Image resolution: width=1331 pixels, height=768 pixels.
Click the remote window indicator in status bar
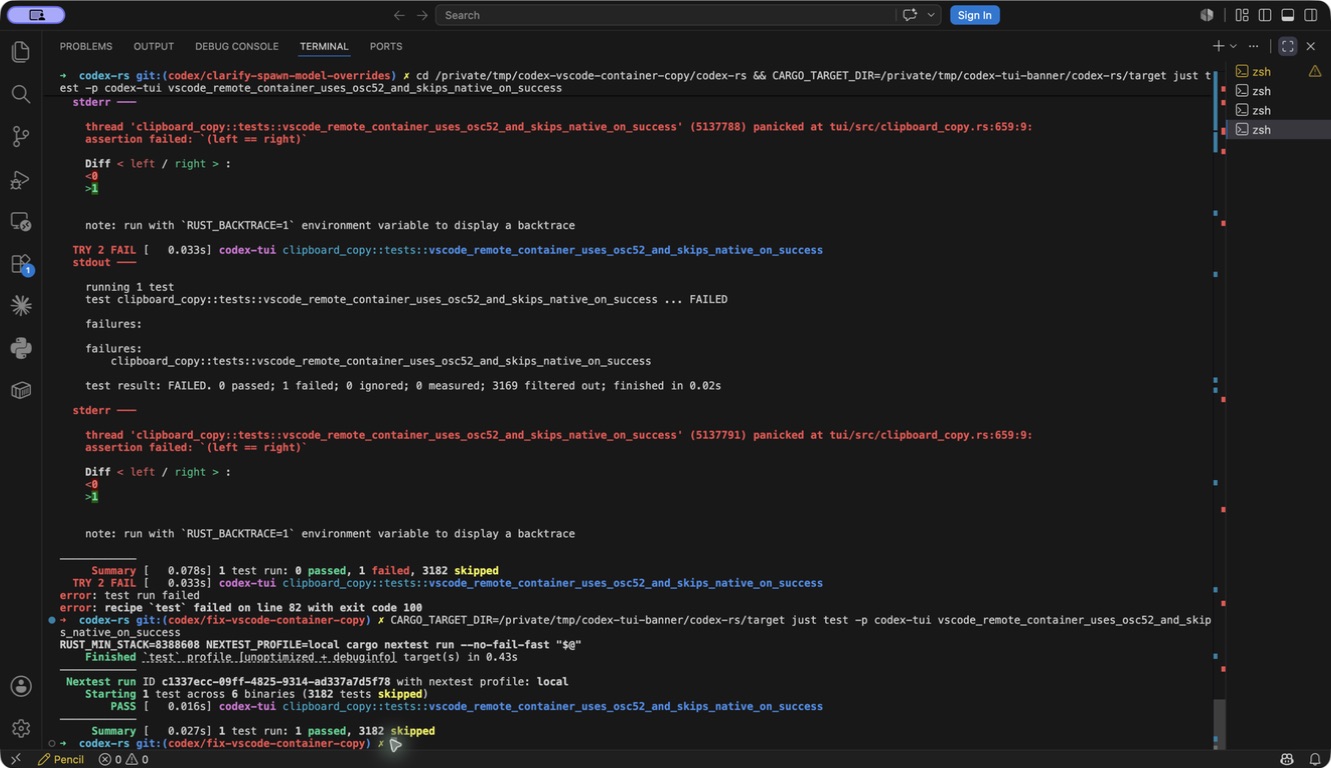click(14, 759)
